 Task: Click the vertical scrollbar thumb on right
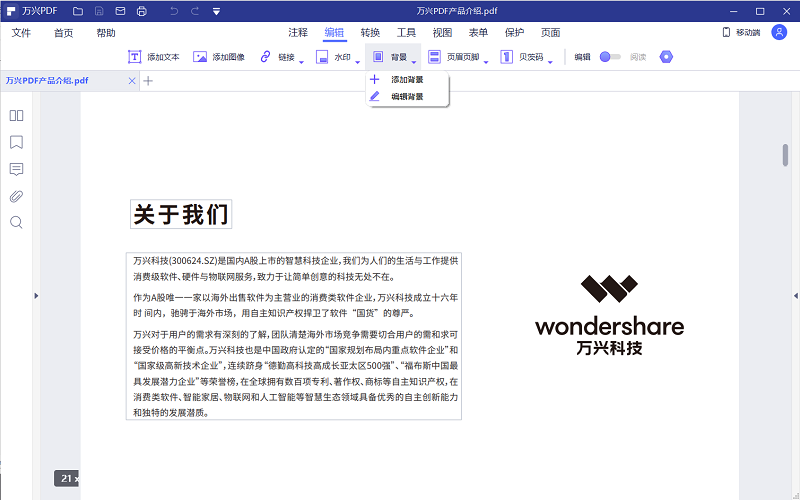click(785, 155)
